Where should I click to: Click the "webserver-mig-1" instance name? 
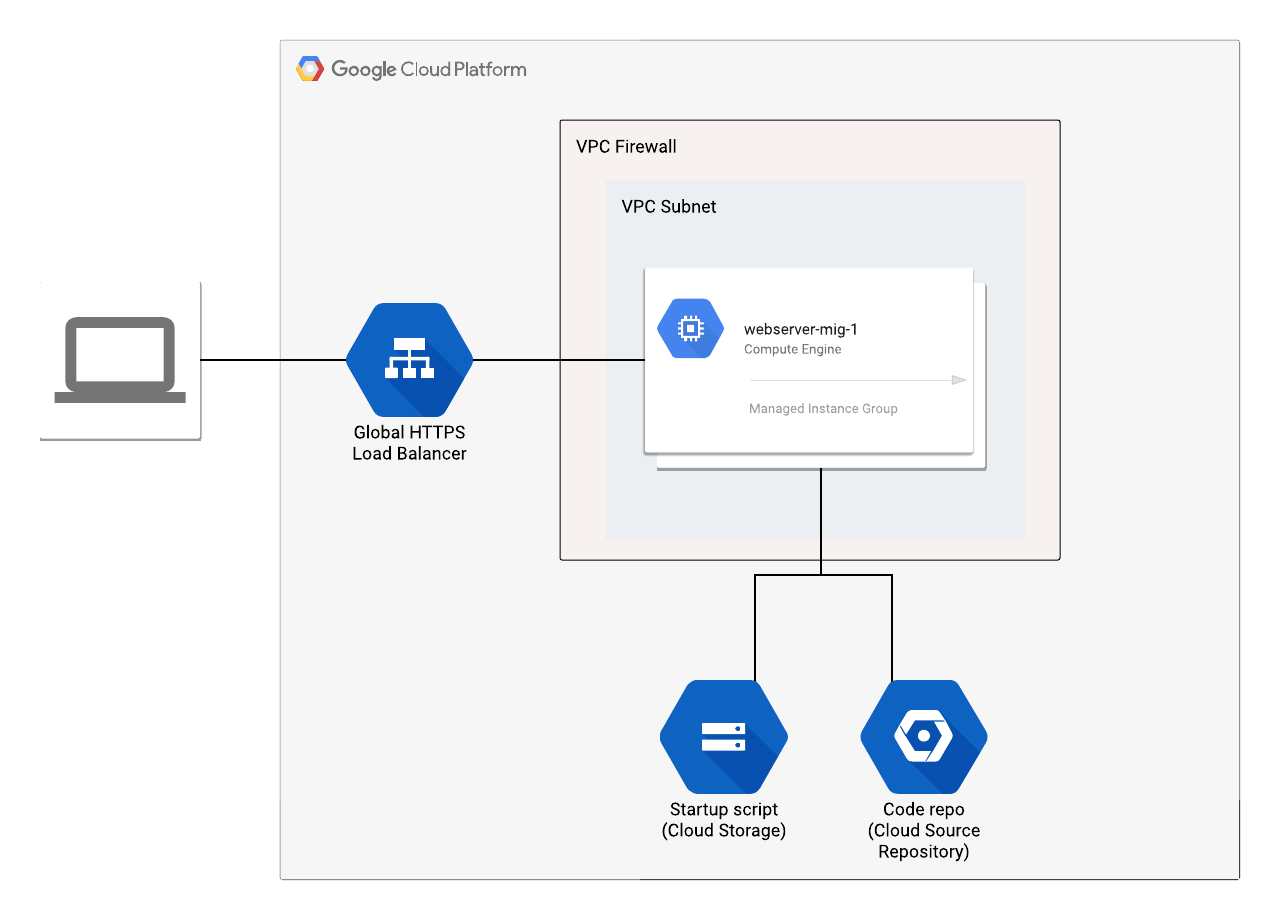[x=801, y=329]
